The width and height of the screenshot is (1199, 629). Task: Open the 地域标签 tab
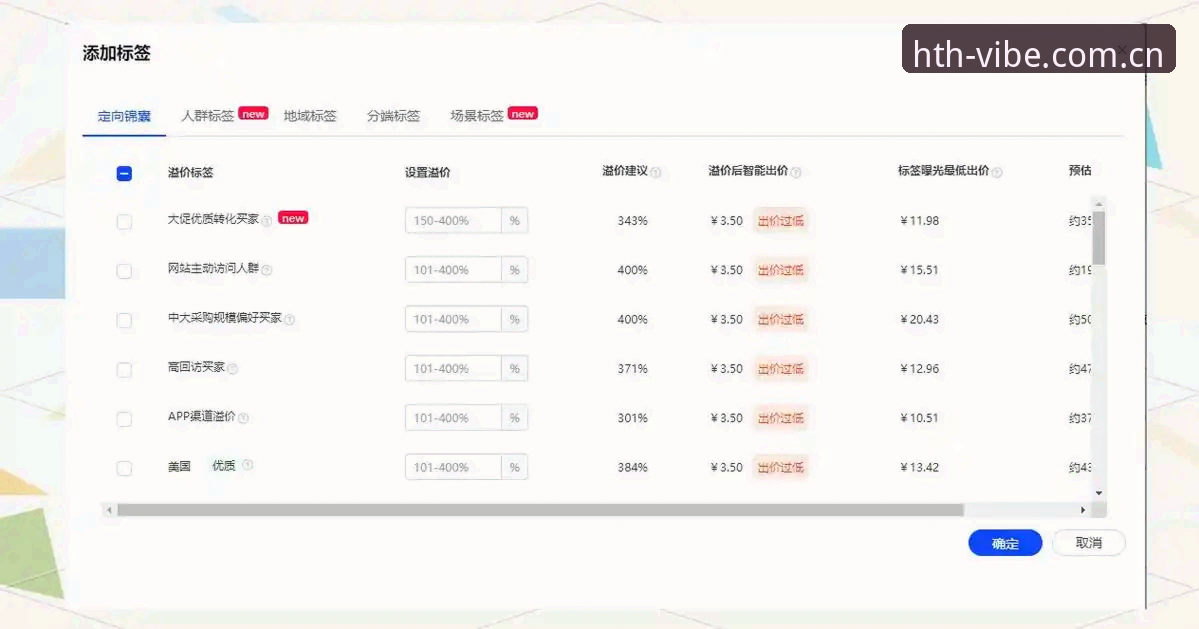coord(310,115)
